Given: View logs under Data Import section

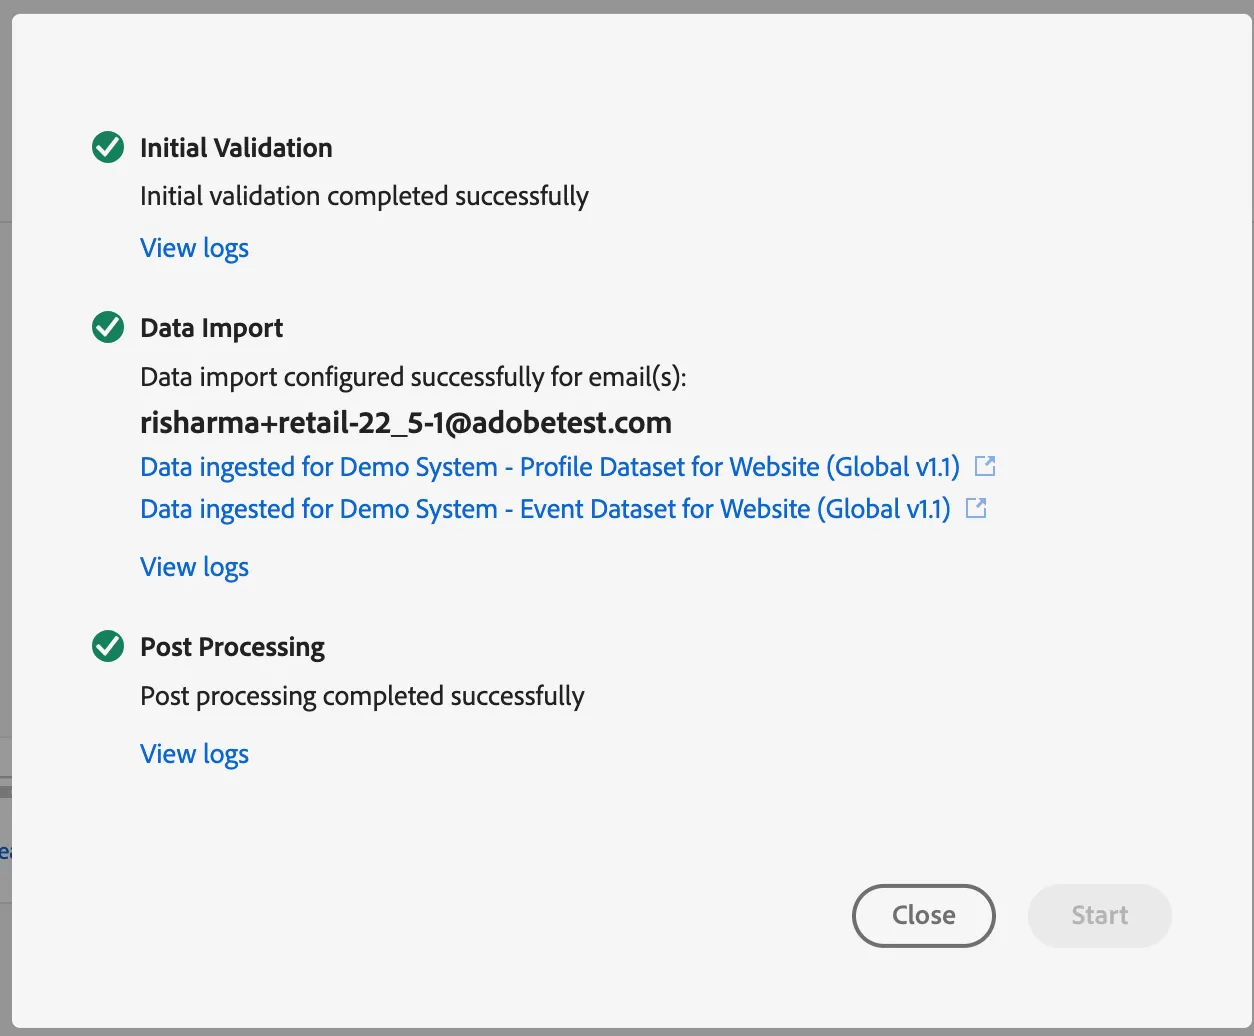Looking at the screenshot, I should [x=195, y=567].
